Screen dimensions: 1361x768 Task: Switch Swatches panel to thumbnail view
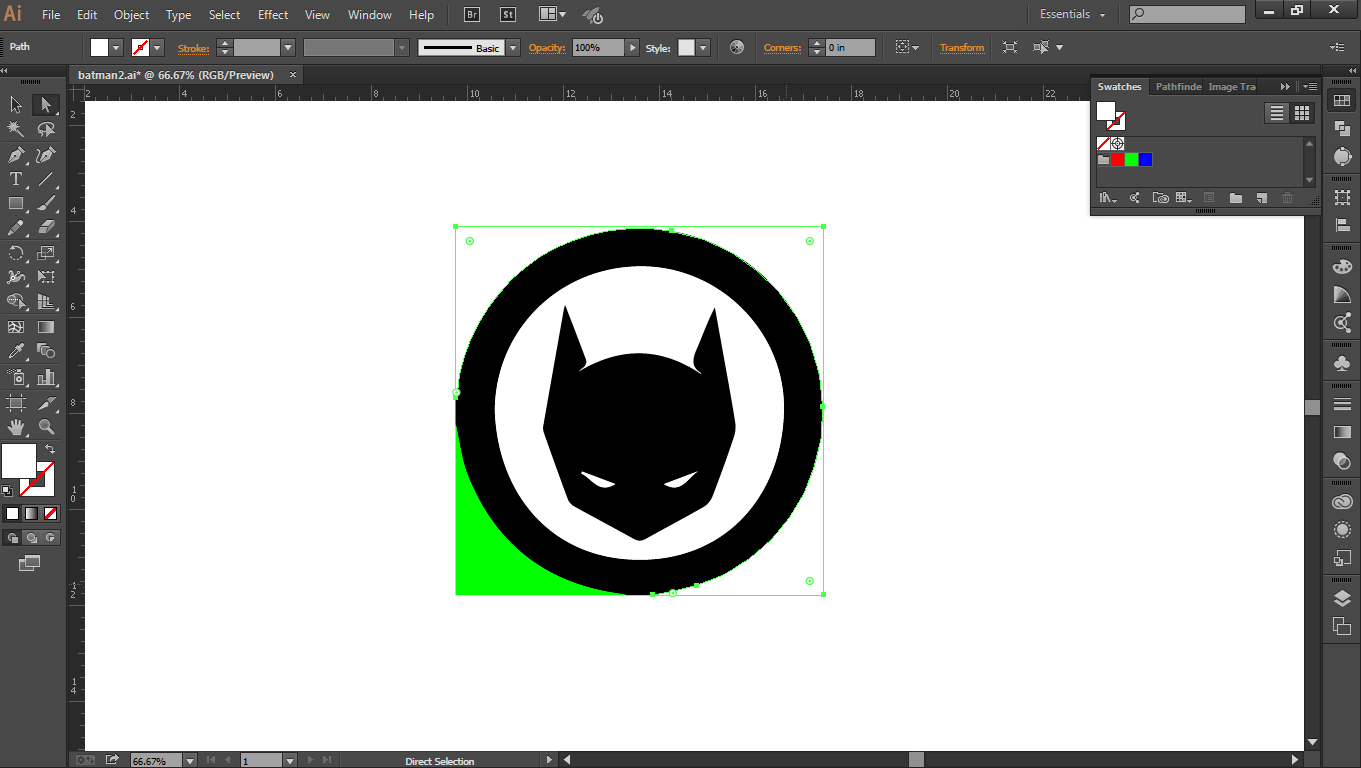point(1302,112)
